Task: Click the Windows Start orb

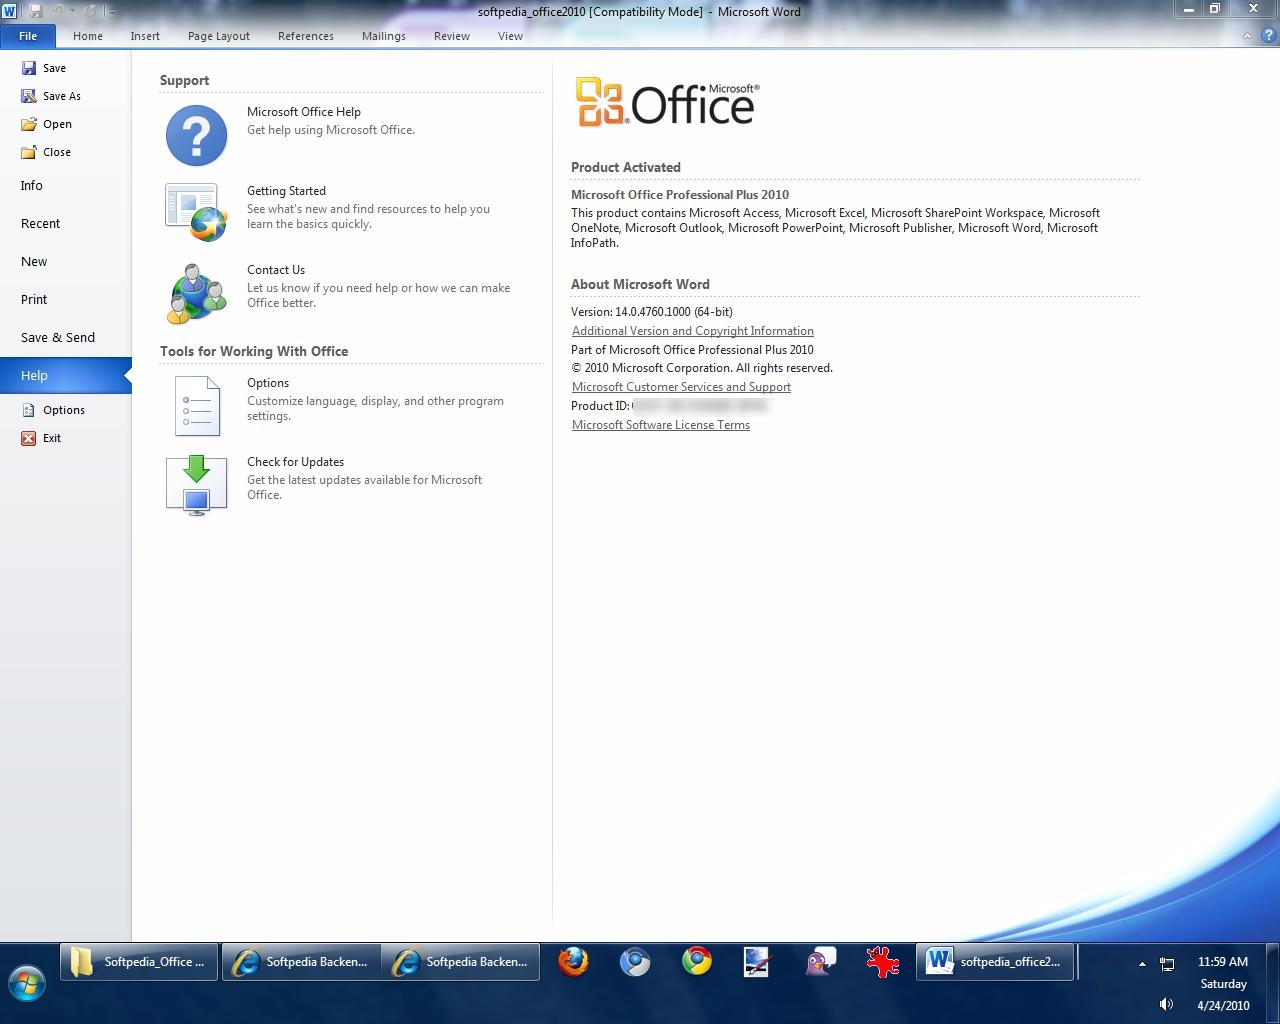Action: point(27,984)
